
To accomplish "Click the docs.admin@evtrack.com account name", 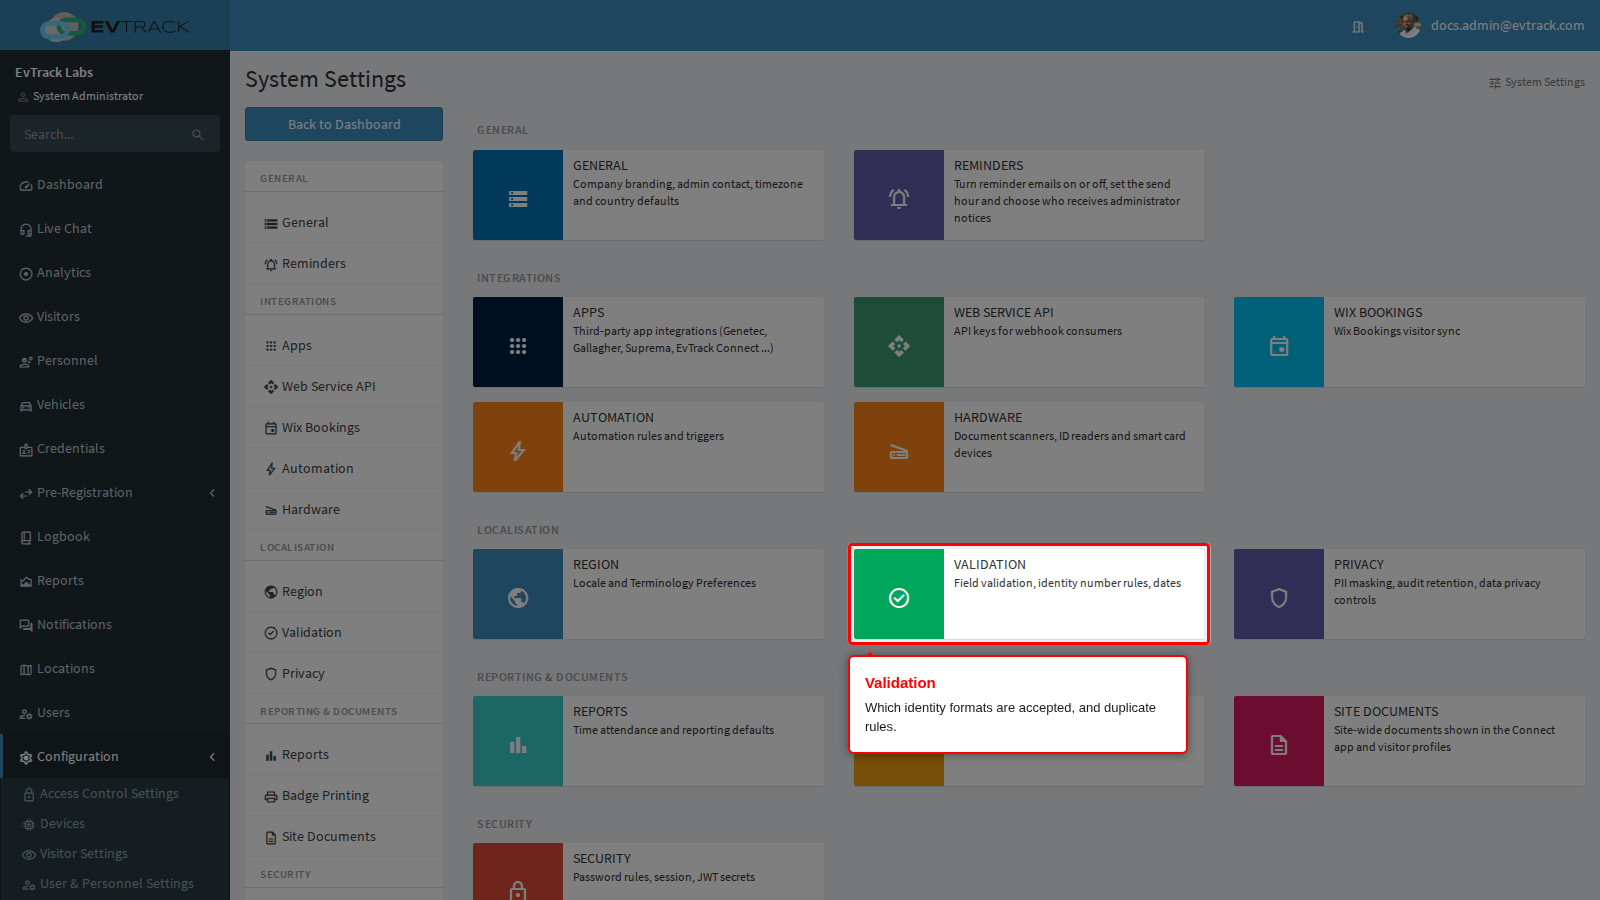I will click(1507, 26).
